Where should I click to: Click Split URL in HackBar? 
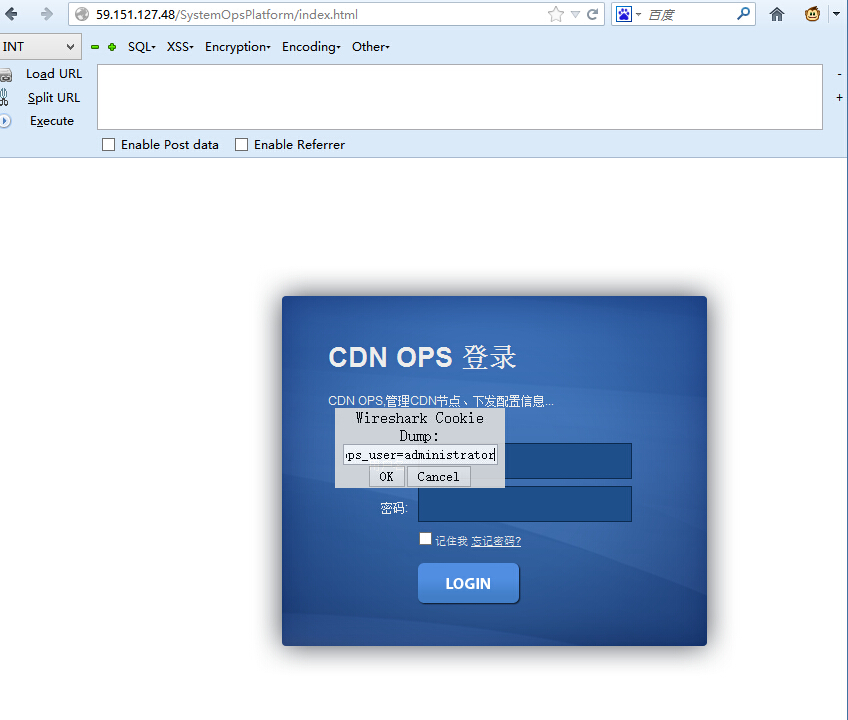tap(54, 97)
